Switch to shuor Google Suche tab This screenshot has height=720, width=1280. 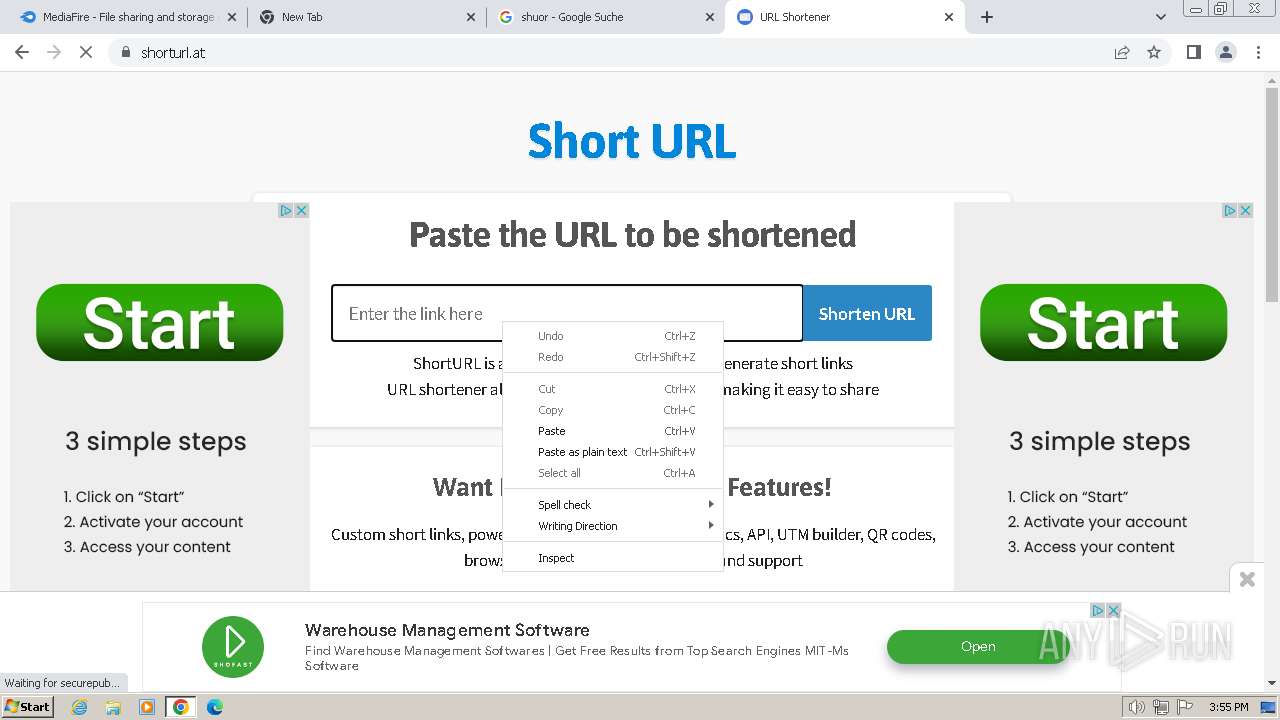[x=607, y=17]
